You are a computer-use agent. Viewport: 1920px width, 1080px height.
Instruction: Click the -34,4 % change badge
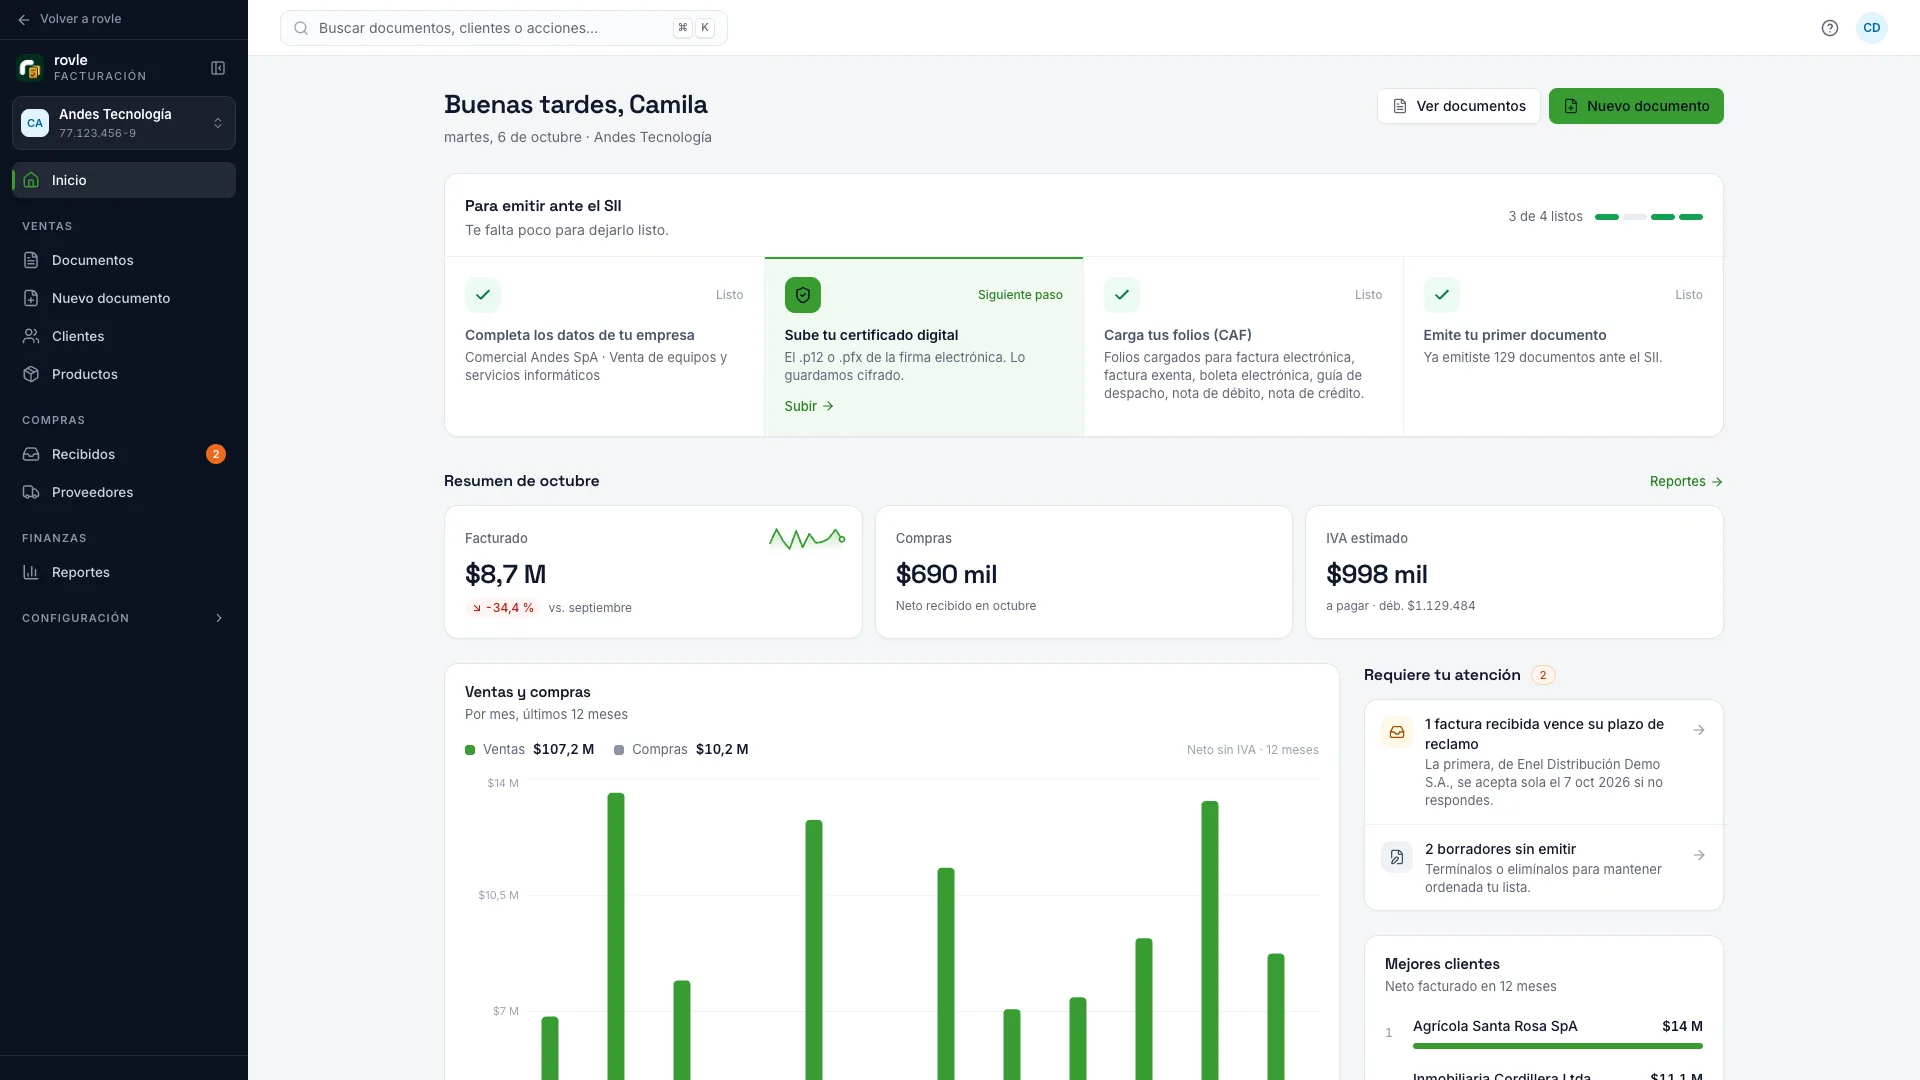503,608
